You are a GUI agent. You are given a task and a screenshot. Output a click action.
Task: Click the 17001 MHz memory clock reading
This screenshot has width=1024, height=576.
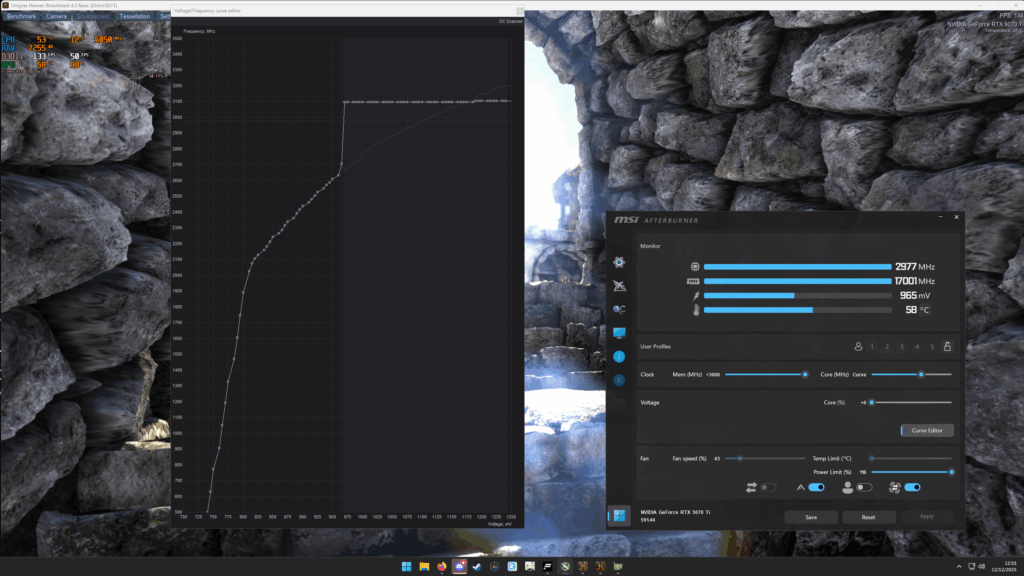914,281
